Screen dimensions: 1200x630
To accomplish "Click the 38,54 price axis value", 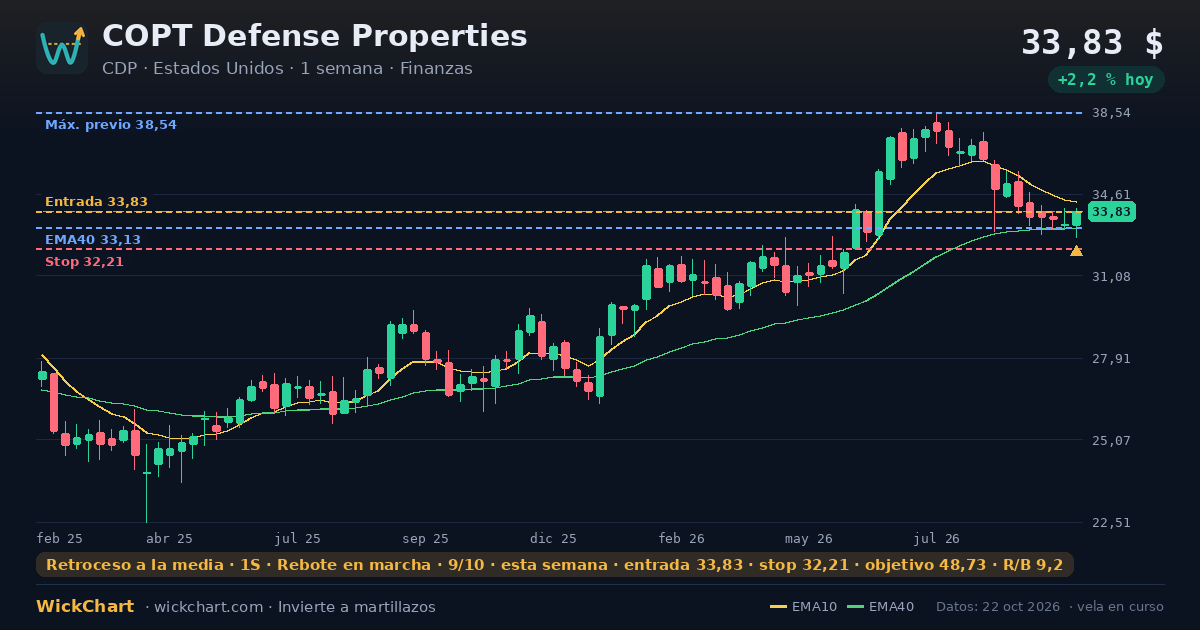I will point(1110,113).
